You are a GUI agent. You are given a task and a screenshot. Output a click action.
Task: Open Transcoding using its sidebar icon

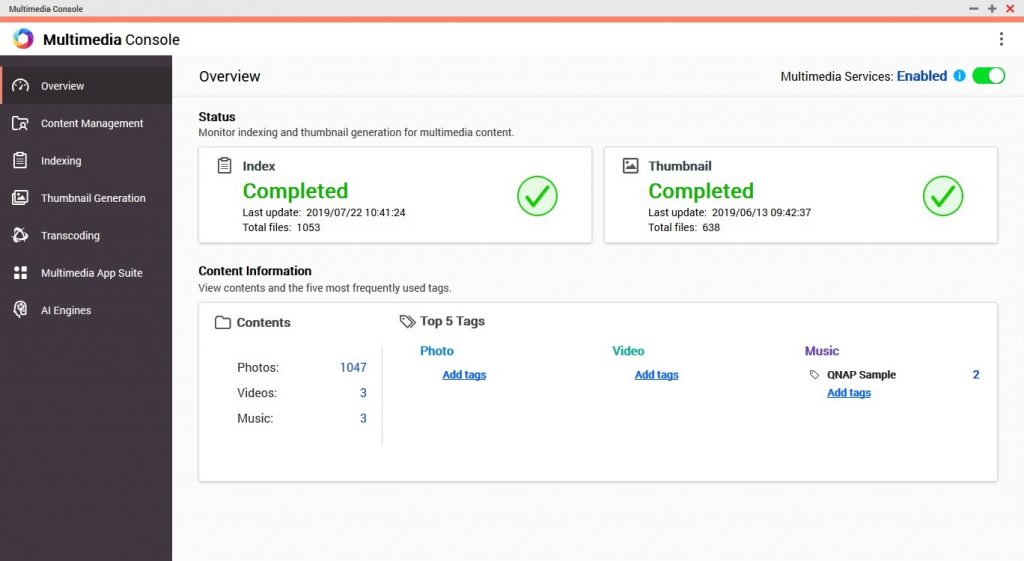pyautogui.click(x=20, y=235)
